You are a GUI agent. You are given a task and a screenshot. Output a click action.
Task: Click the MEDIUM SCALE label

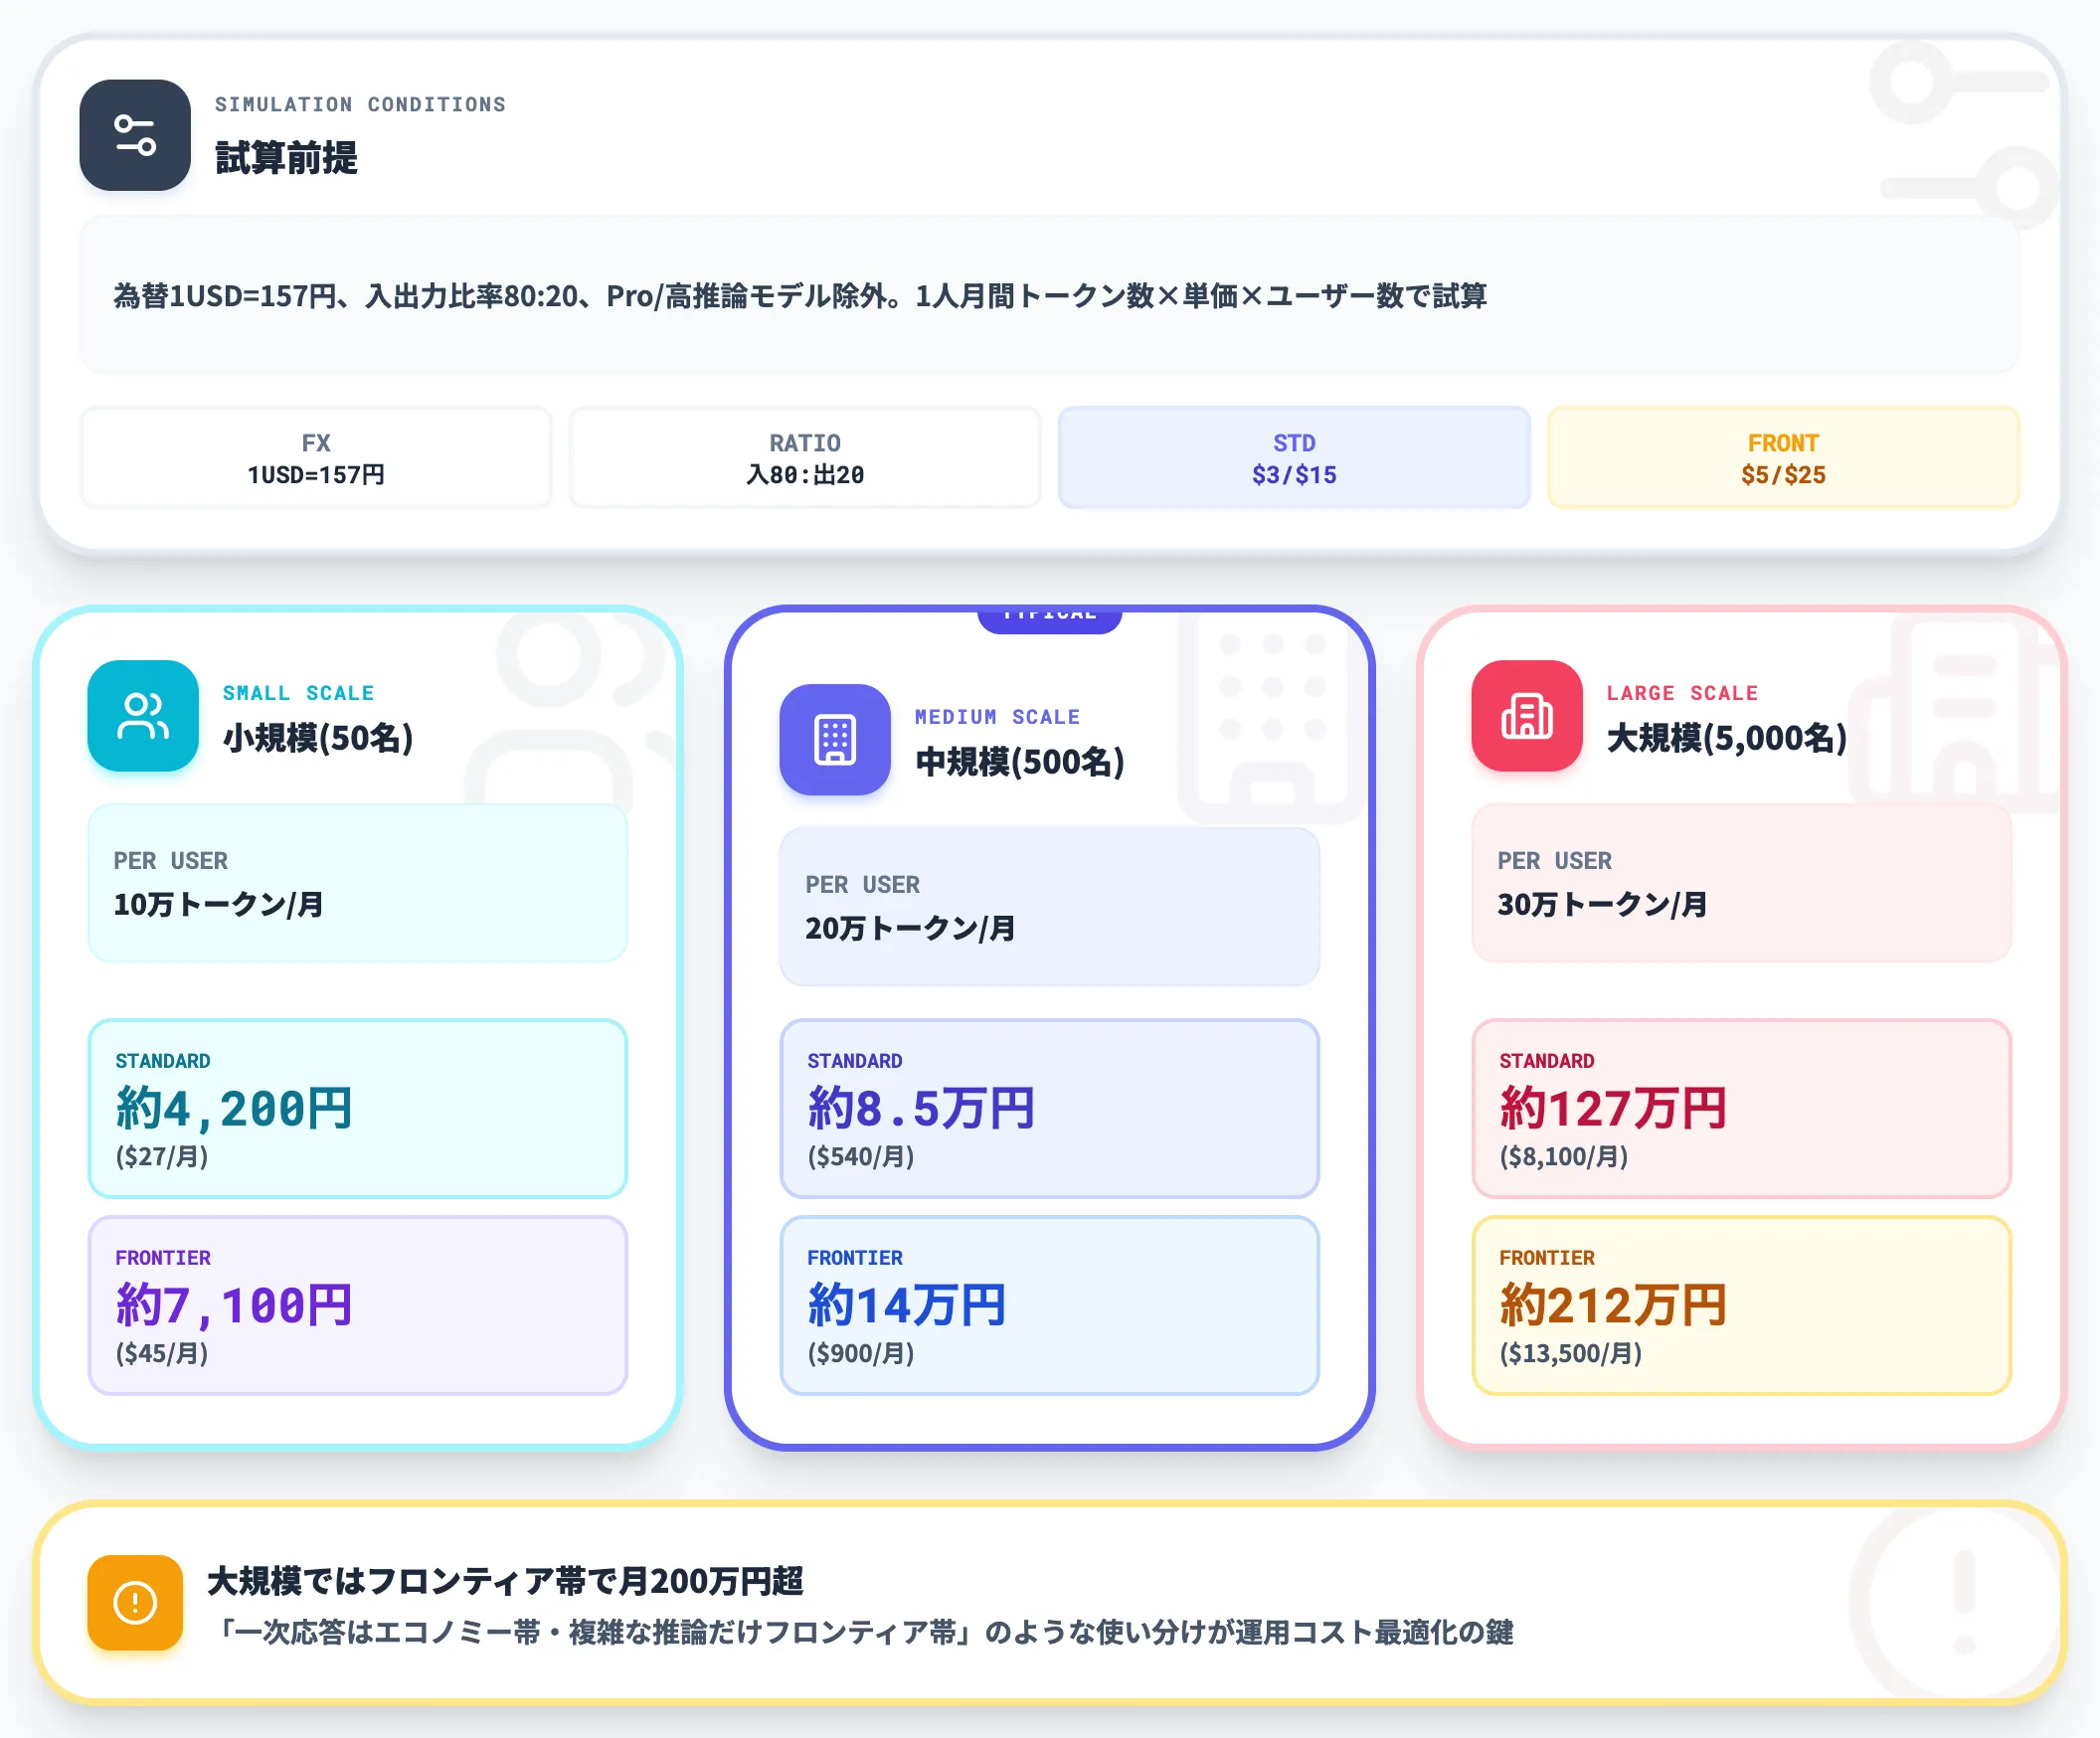click(997, 717)
